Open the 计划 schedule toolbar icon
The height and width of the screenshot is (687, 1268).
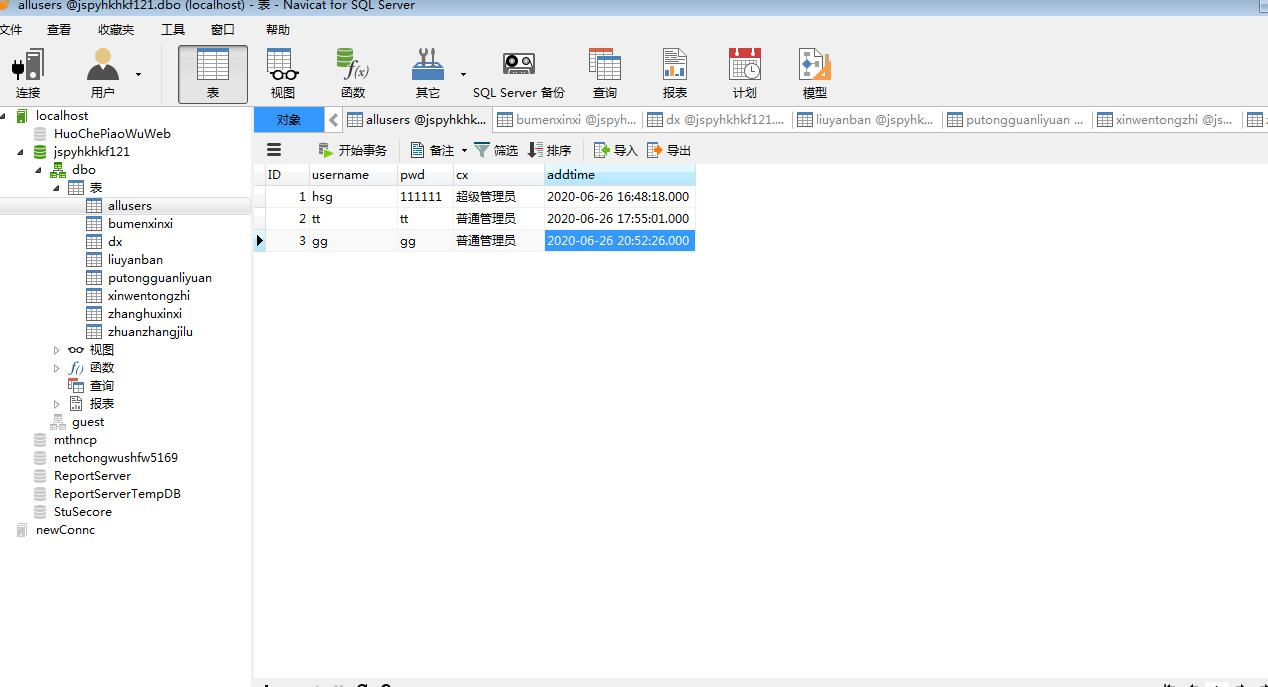(x=745, y=74)
